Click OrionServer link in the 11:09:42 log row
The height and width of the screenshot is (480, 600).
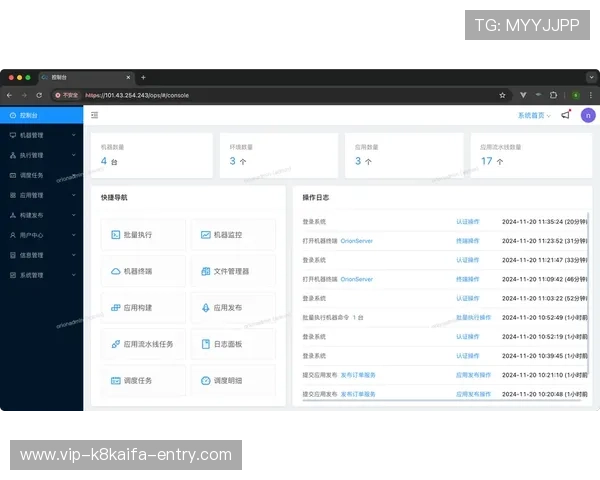[357, 279]
